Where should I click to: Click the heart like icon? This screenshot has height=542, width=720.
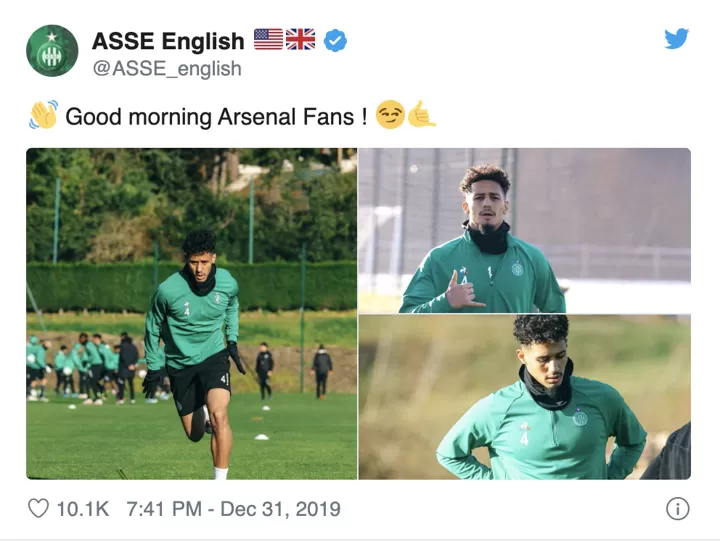pyautogui.click(x=38, y=509)
